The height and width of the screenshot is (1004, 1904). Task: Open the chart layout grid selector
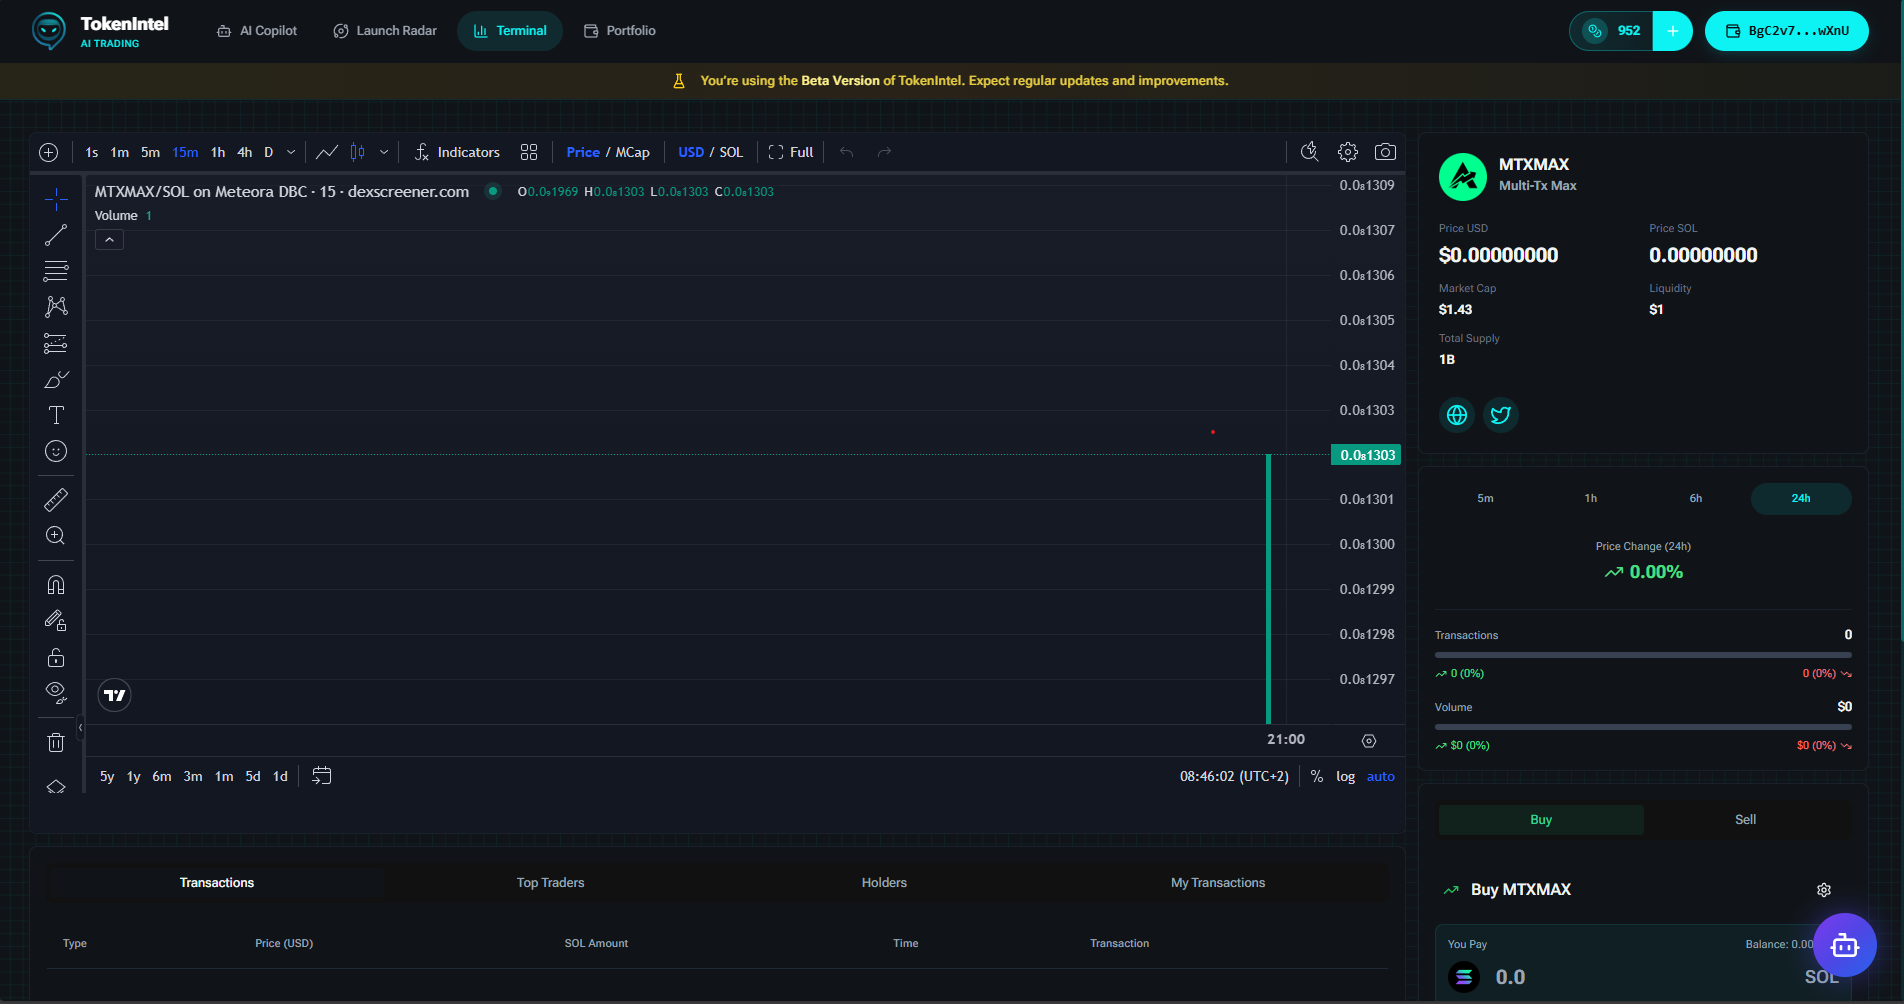click(x=529, y=152)
